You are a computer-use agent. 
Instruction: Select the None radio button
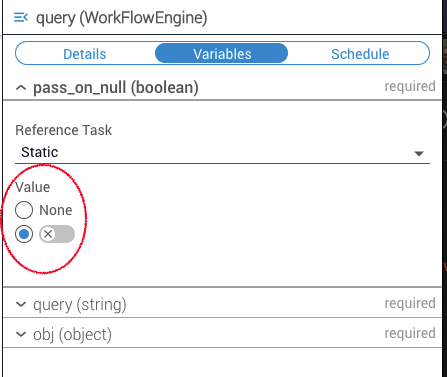click(24, 210)
